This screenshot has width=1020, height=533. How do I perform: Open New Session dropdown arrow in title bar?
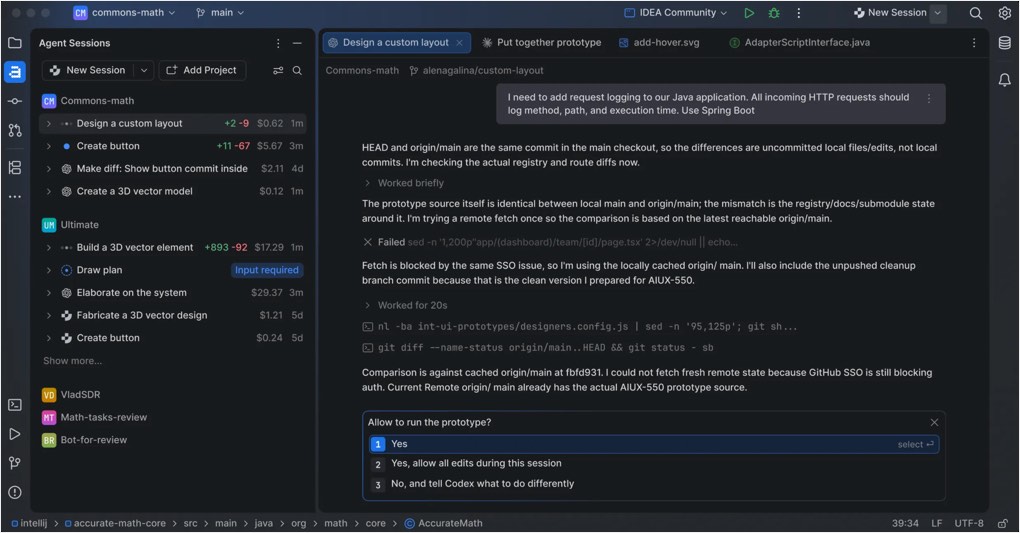[x=937, y=12]
